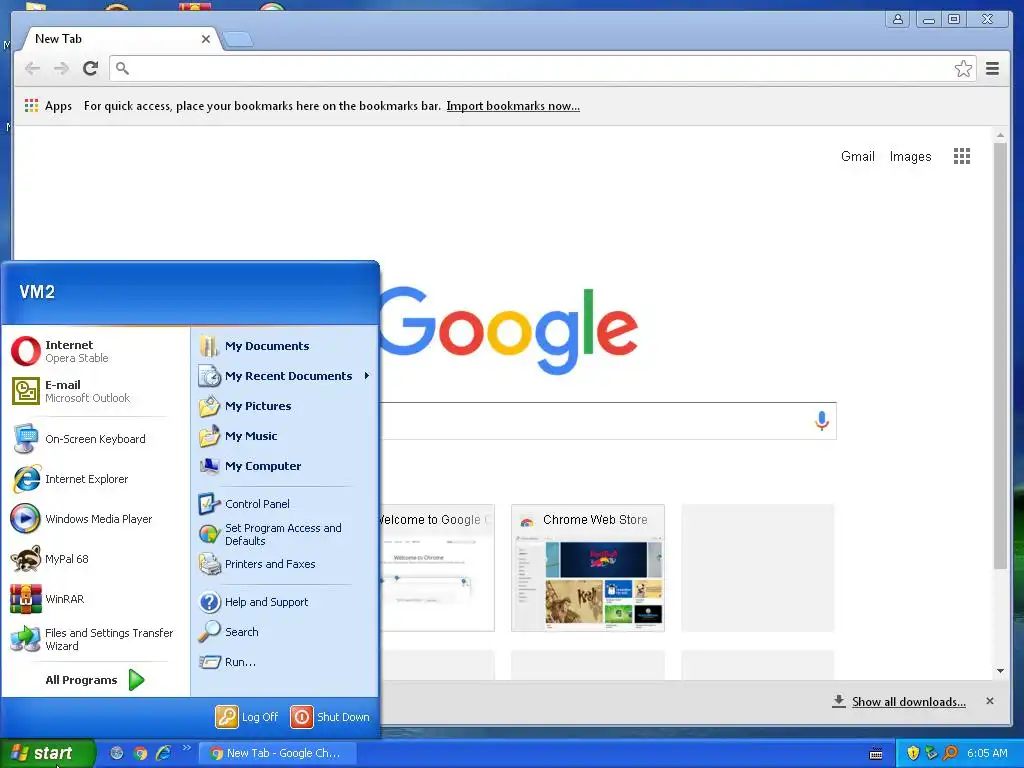Click the taskbar clock 6:05 AM

(x=987, y=753)
